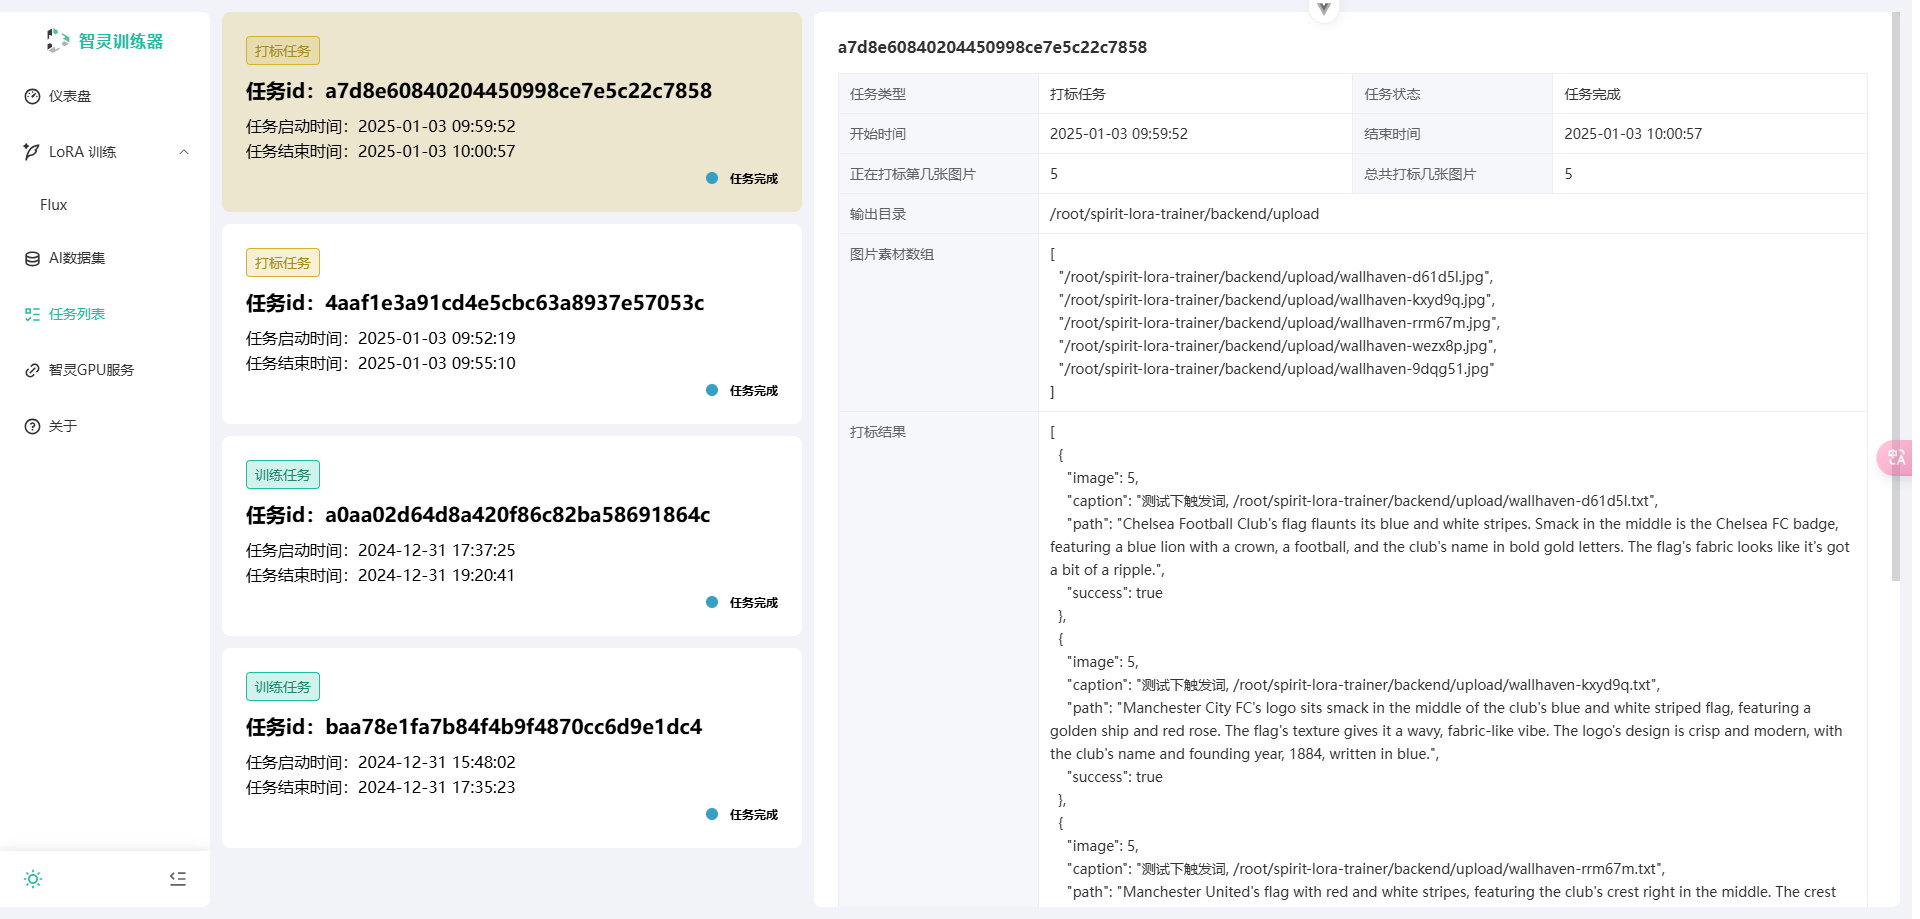This screenshot has width=1920, height=919.
Task: Click the wallhaven-9dqg51.jpg path in image array
Action: tap(1276, 369)
